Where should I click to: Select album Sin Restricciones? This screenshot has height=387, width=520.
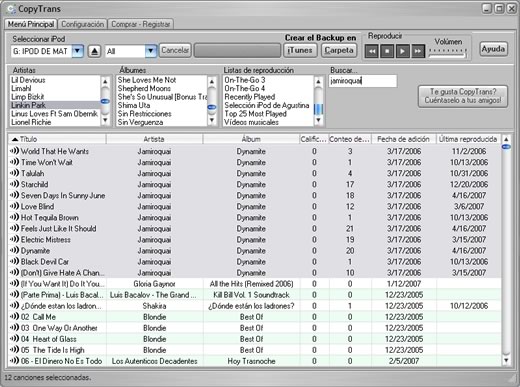[162, 114]
